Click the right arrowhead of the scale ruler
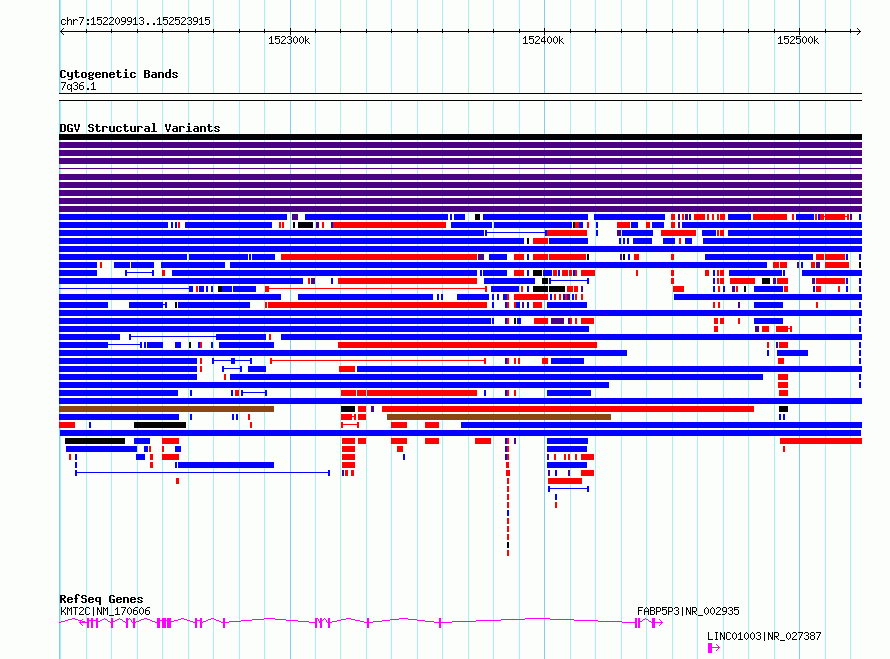The height and width of the screenshot is (659, 890). coord(859,32)
